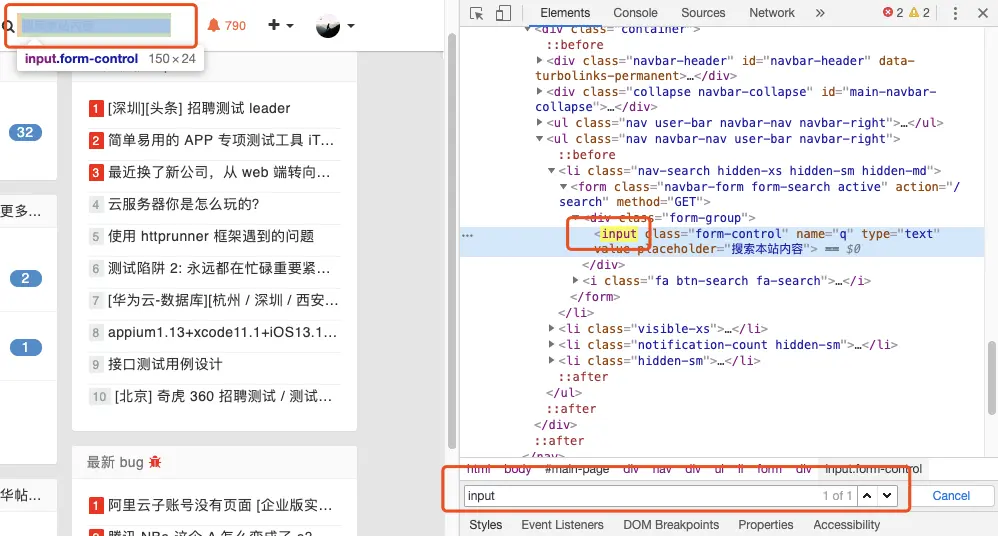Click the page vertical scrollbar
The height and width of the screenshot is (536, 998).
coord(451,242)
